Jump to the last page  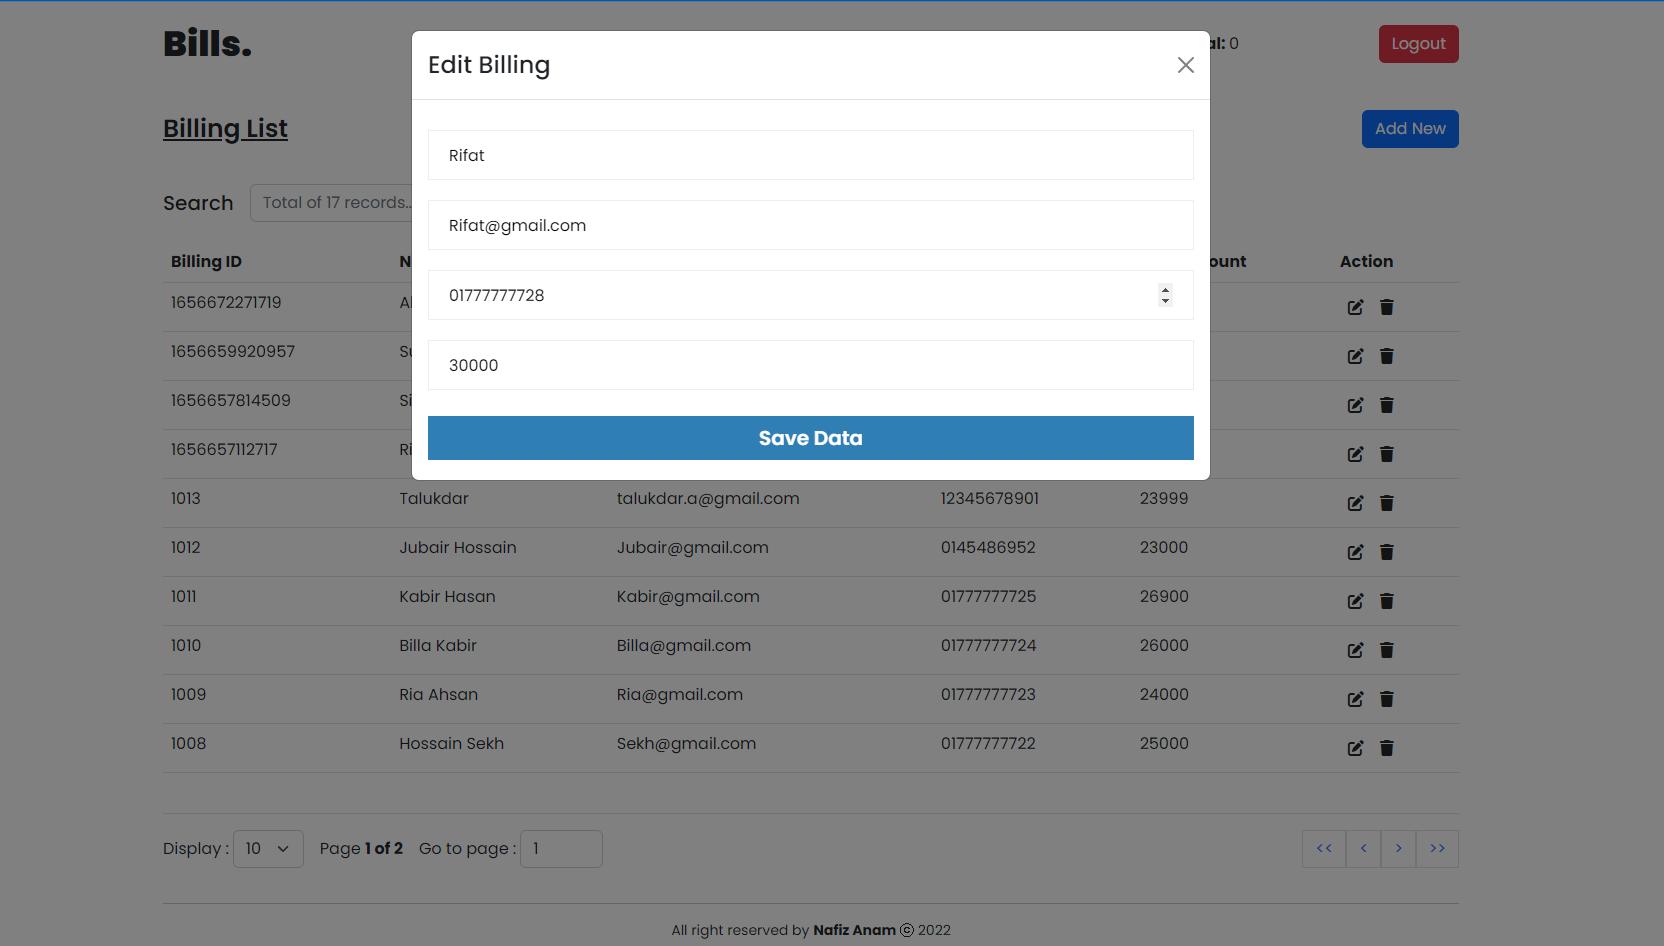[x=1437, y=849]
